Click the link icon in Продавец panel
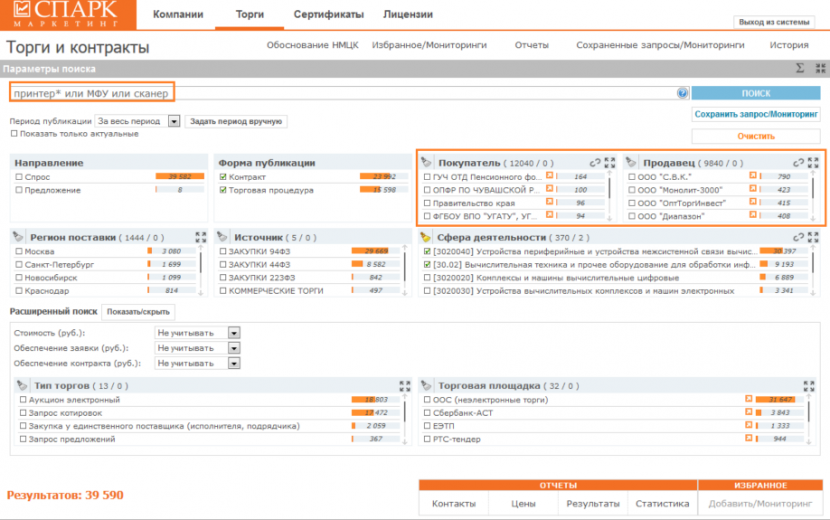 [x=799, y=162]
